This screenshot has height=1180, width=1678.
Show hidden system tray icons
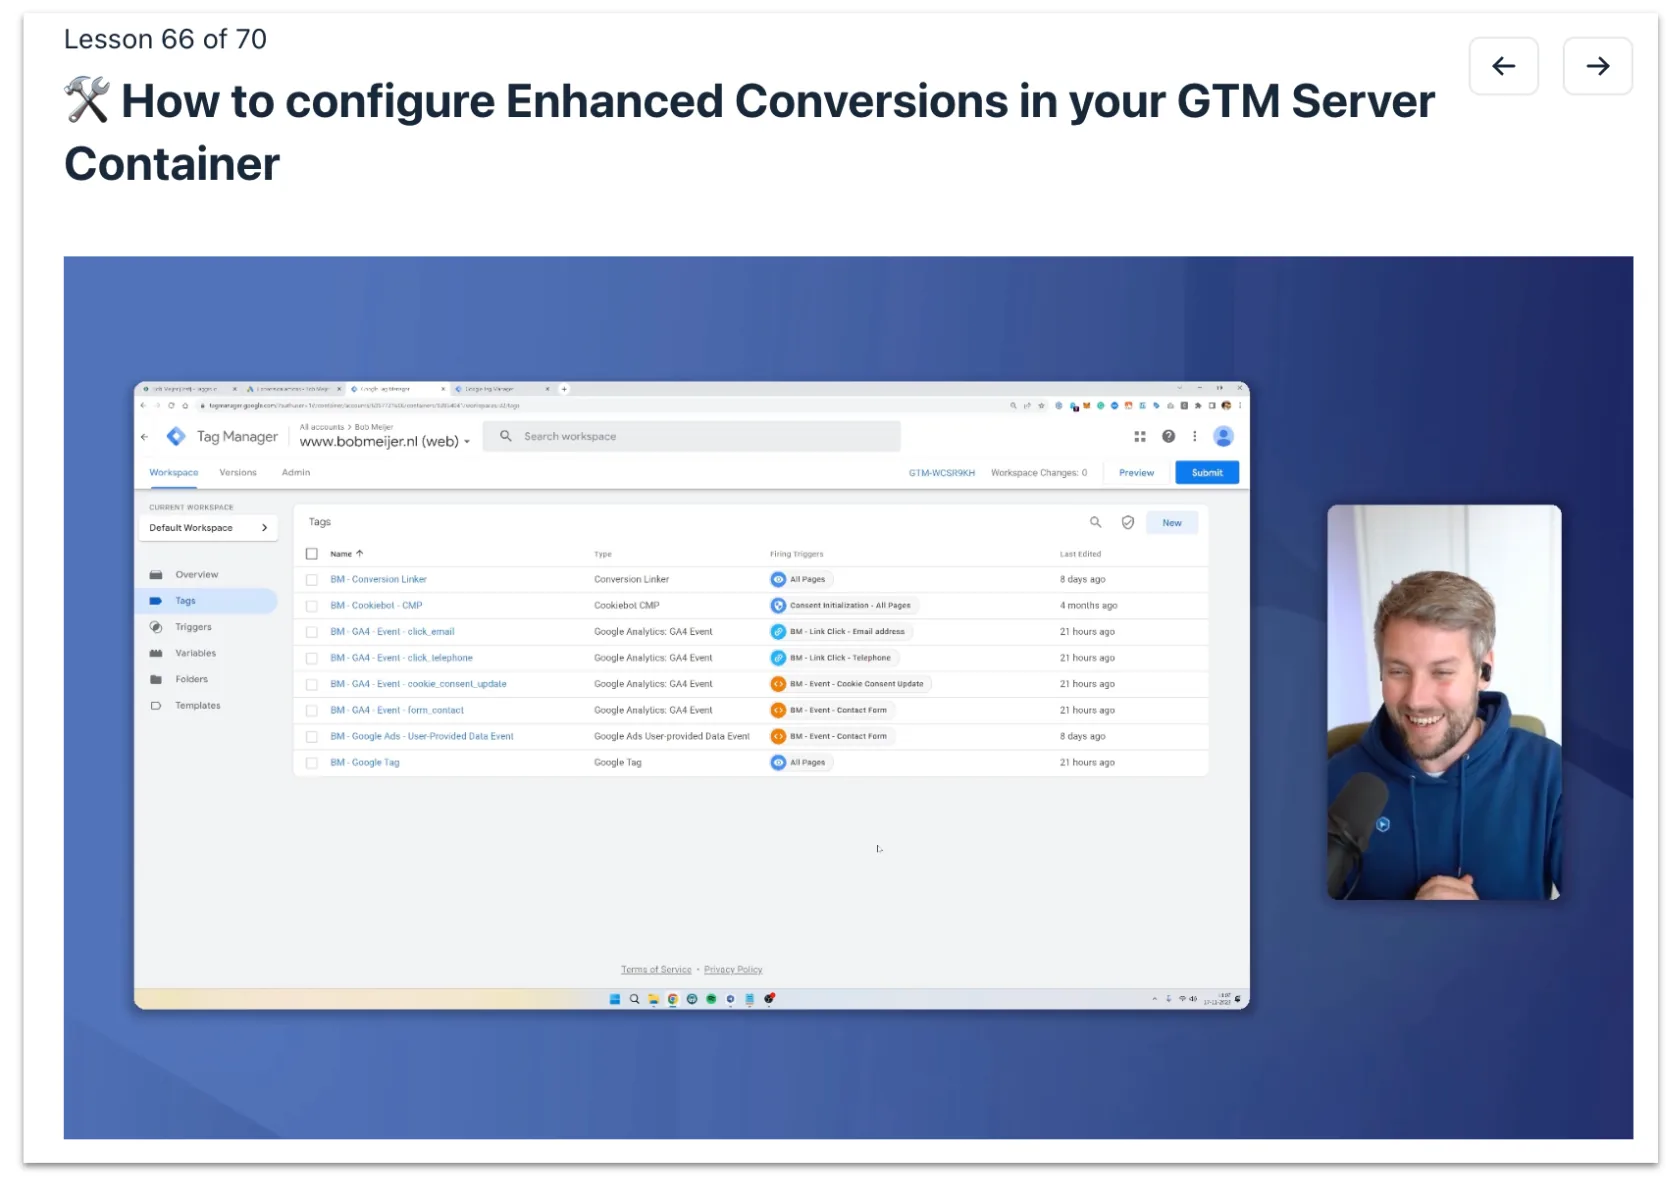point(1154,999)
